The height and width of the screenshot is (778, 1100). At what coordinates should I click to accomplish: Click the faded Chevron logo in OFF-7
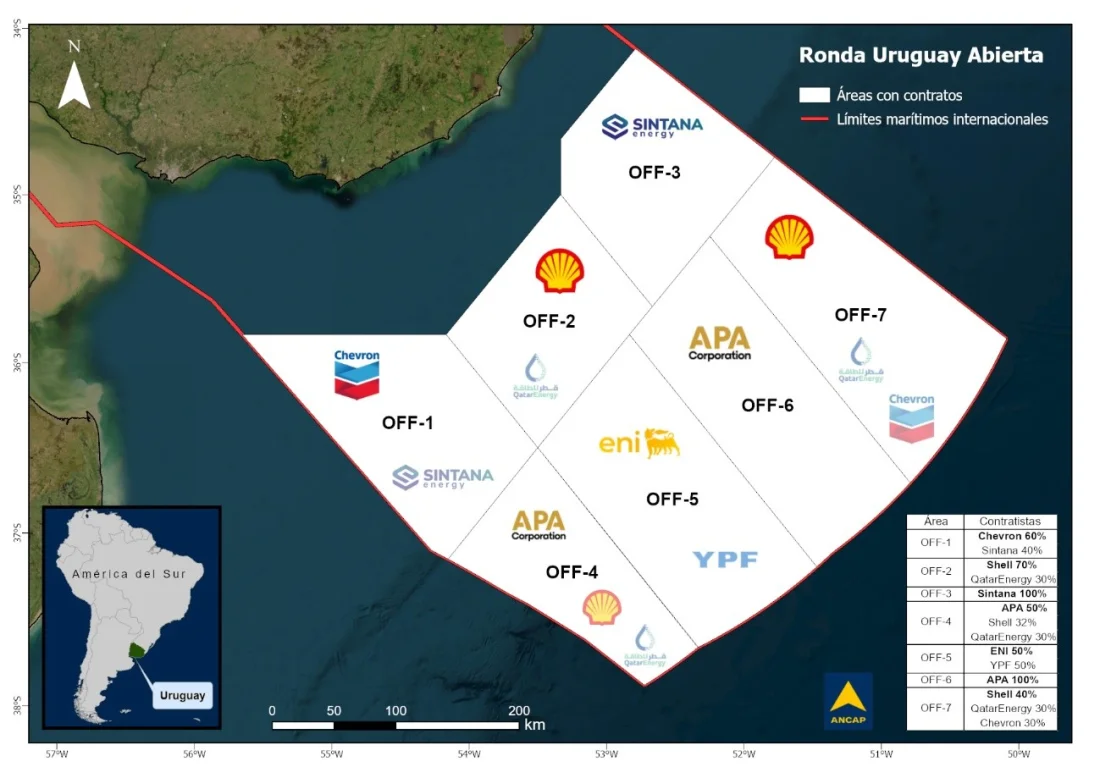911,418
